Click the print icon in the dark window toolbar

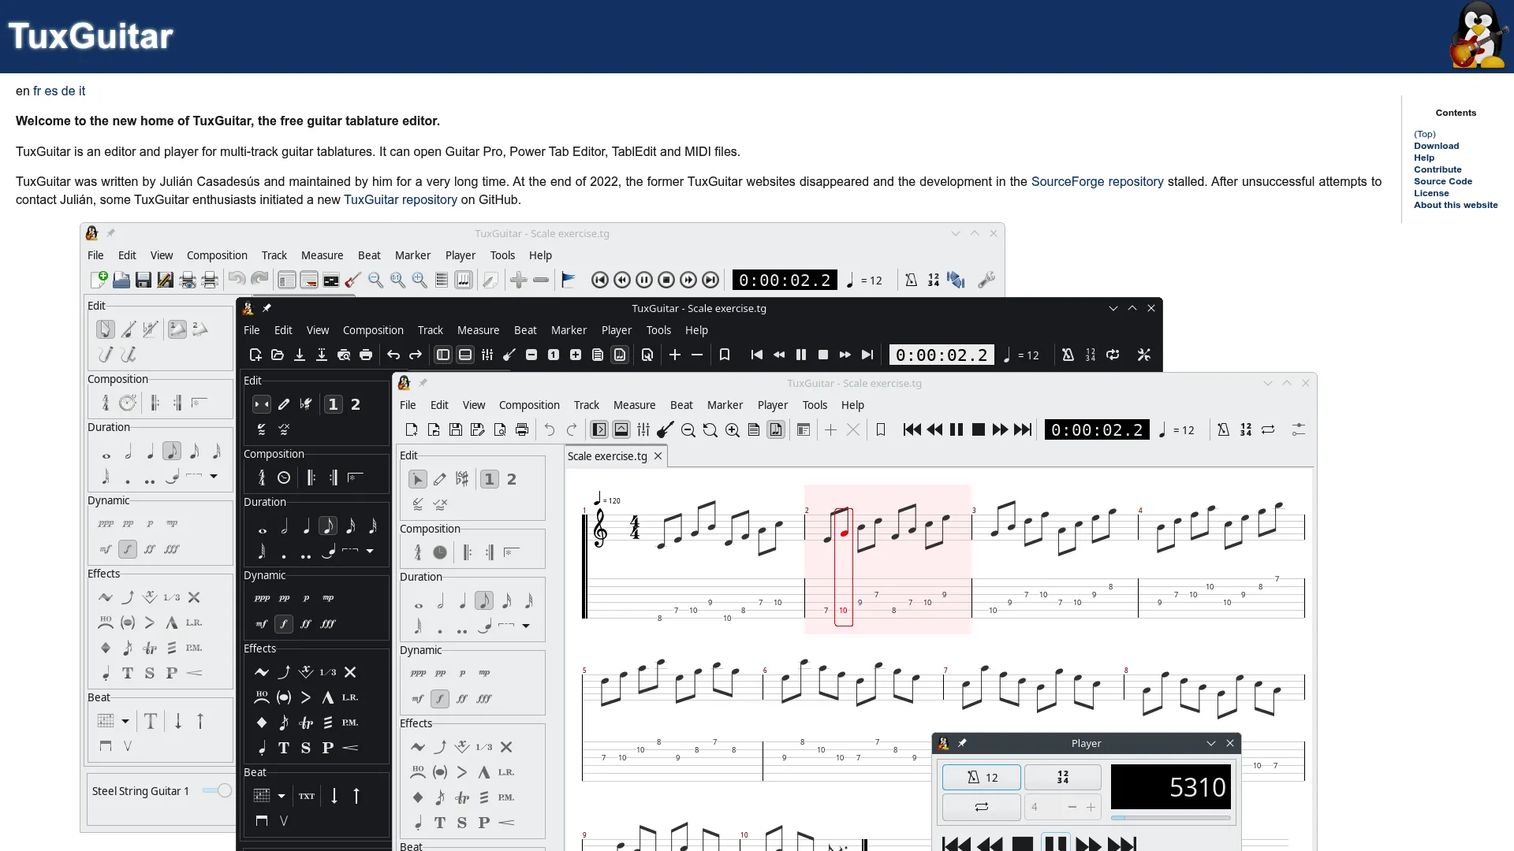(x=366, y=355)
